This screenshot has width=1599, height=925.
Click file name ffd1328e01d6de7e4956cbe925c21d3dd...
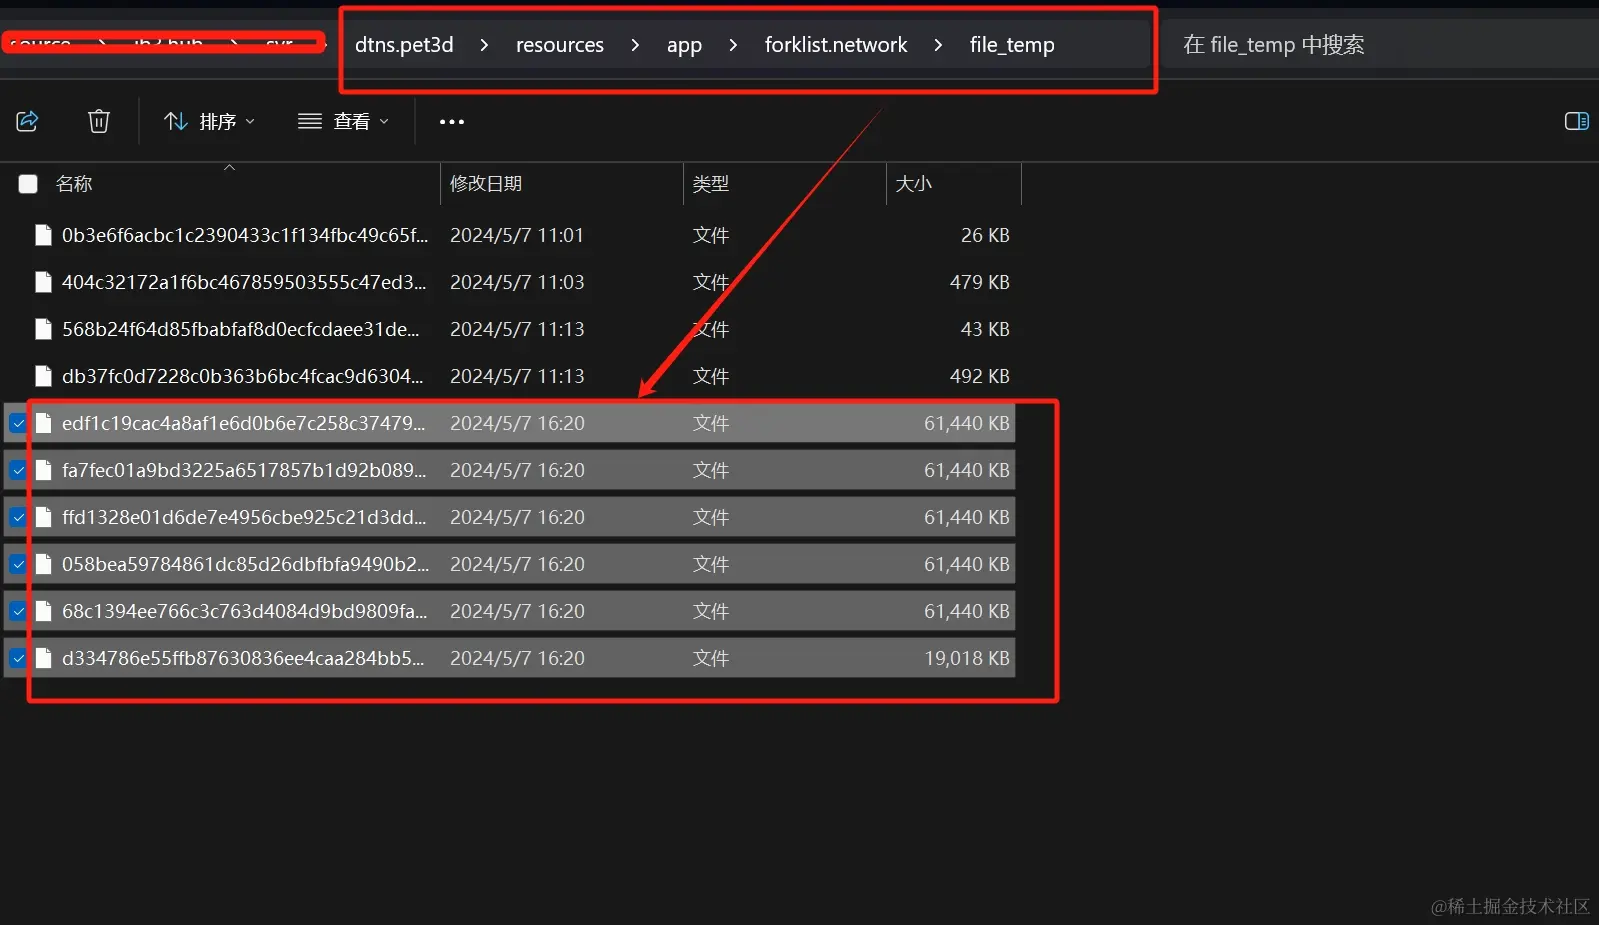(x=245, y=517)
